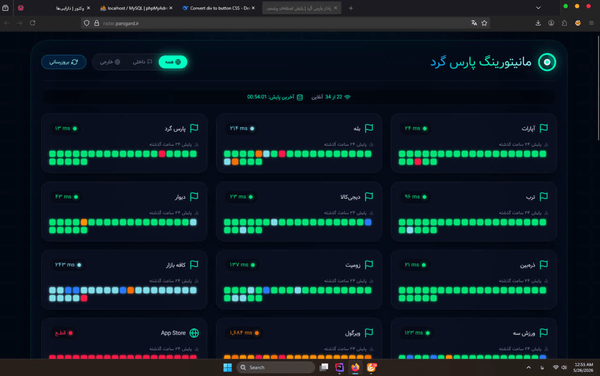Click the bookmark star in the address bar
This screenshot has width=600, height=376.
484,23
